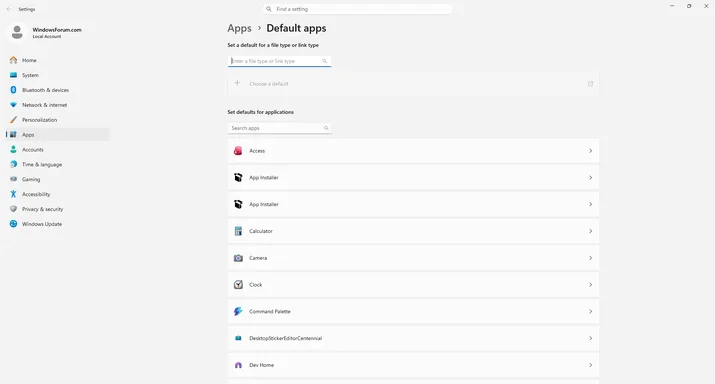Click the Privacy & security shield icon
This screenshot has height=384, width=715.
pos(13,209)
